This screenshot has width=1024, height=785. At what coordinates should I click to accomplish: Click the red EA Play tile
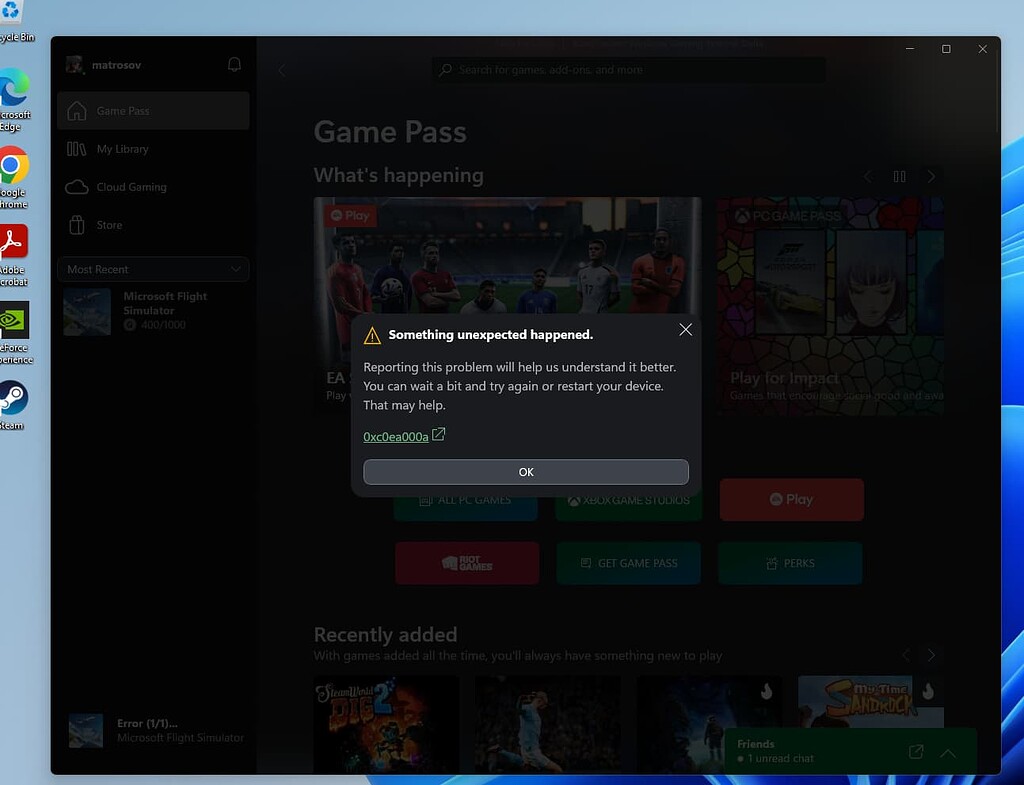tap(792, 500)
